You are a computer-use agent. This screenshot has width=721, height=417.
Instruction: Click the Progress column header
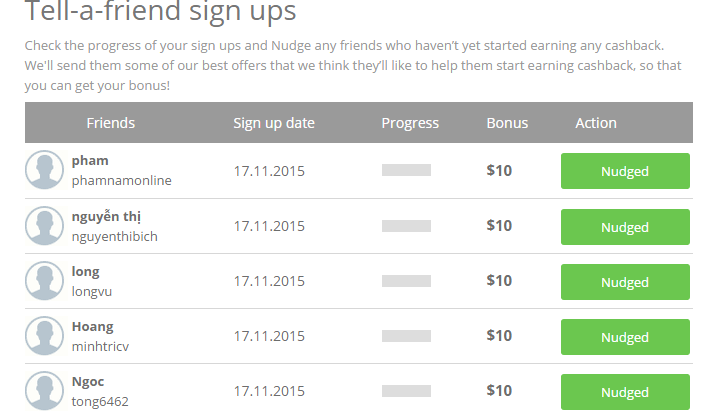[410, 123]
